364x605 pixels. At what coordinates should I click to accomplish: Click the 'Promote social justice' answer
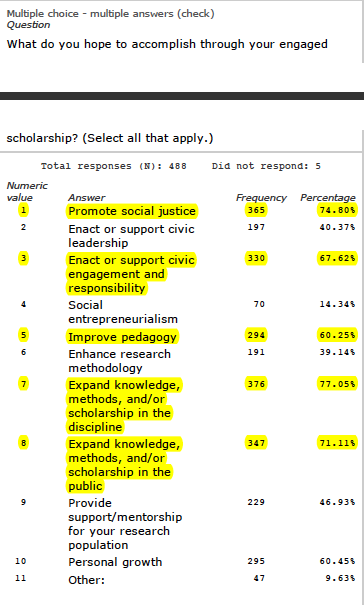[132, 211]
